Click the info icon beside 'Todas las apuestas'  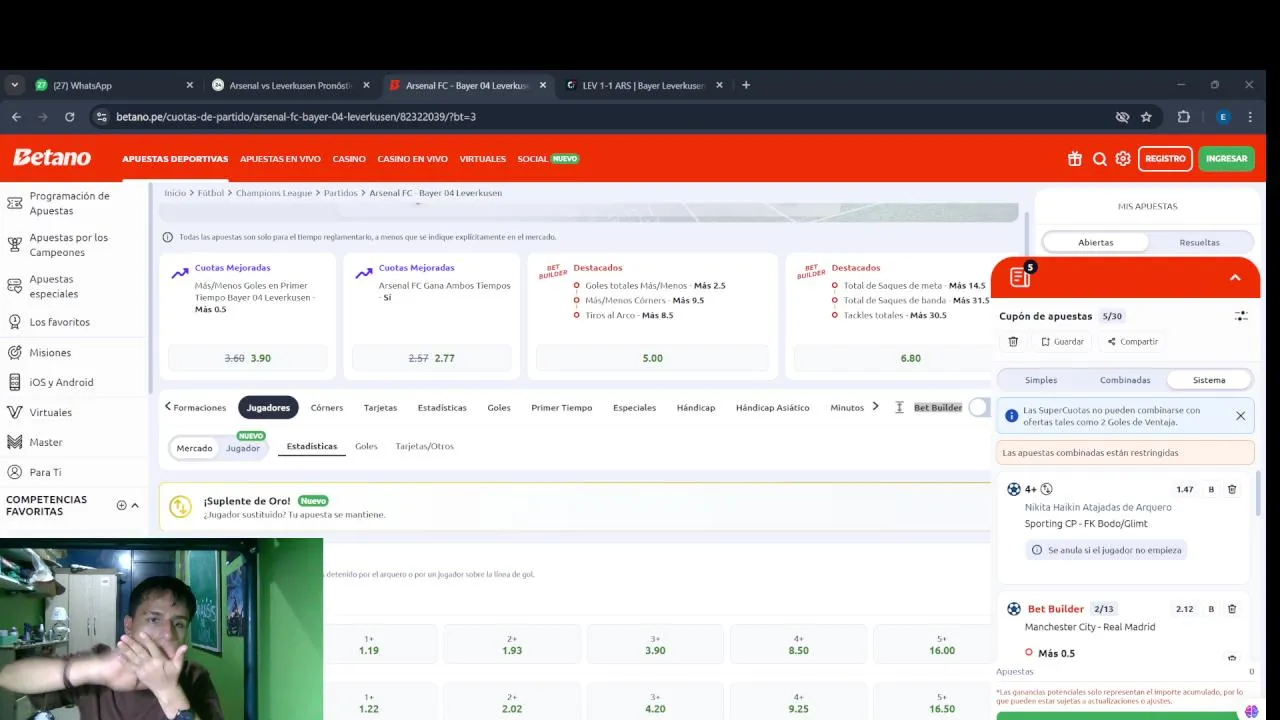[167, 237]
